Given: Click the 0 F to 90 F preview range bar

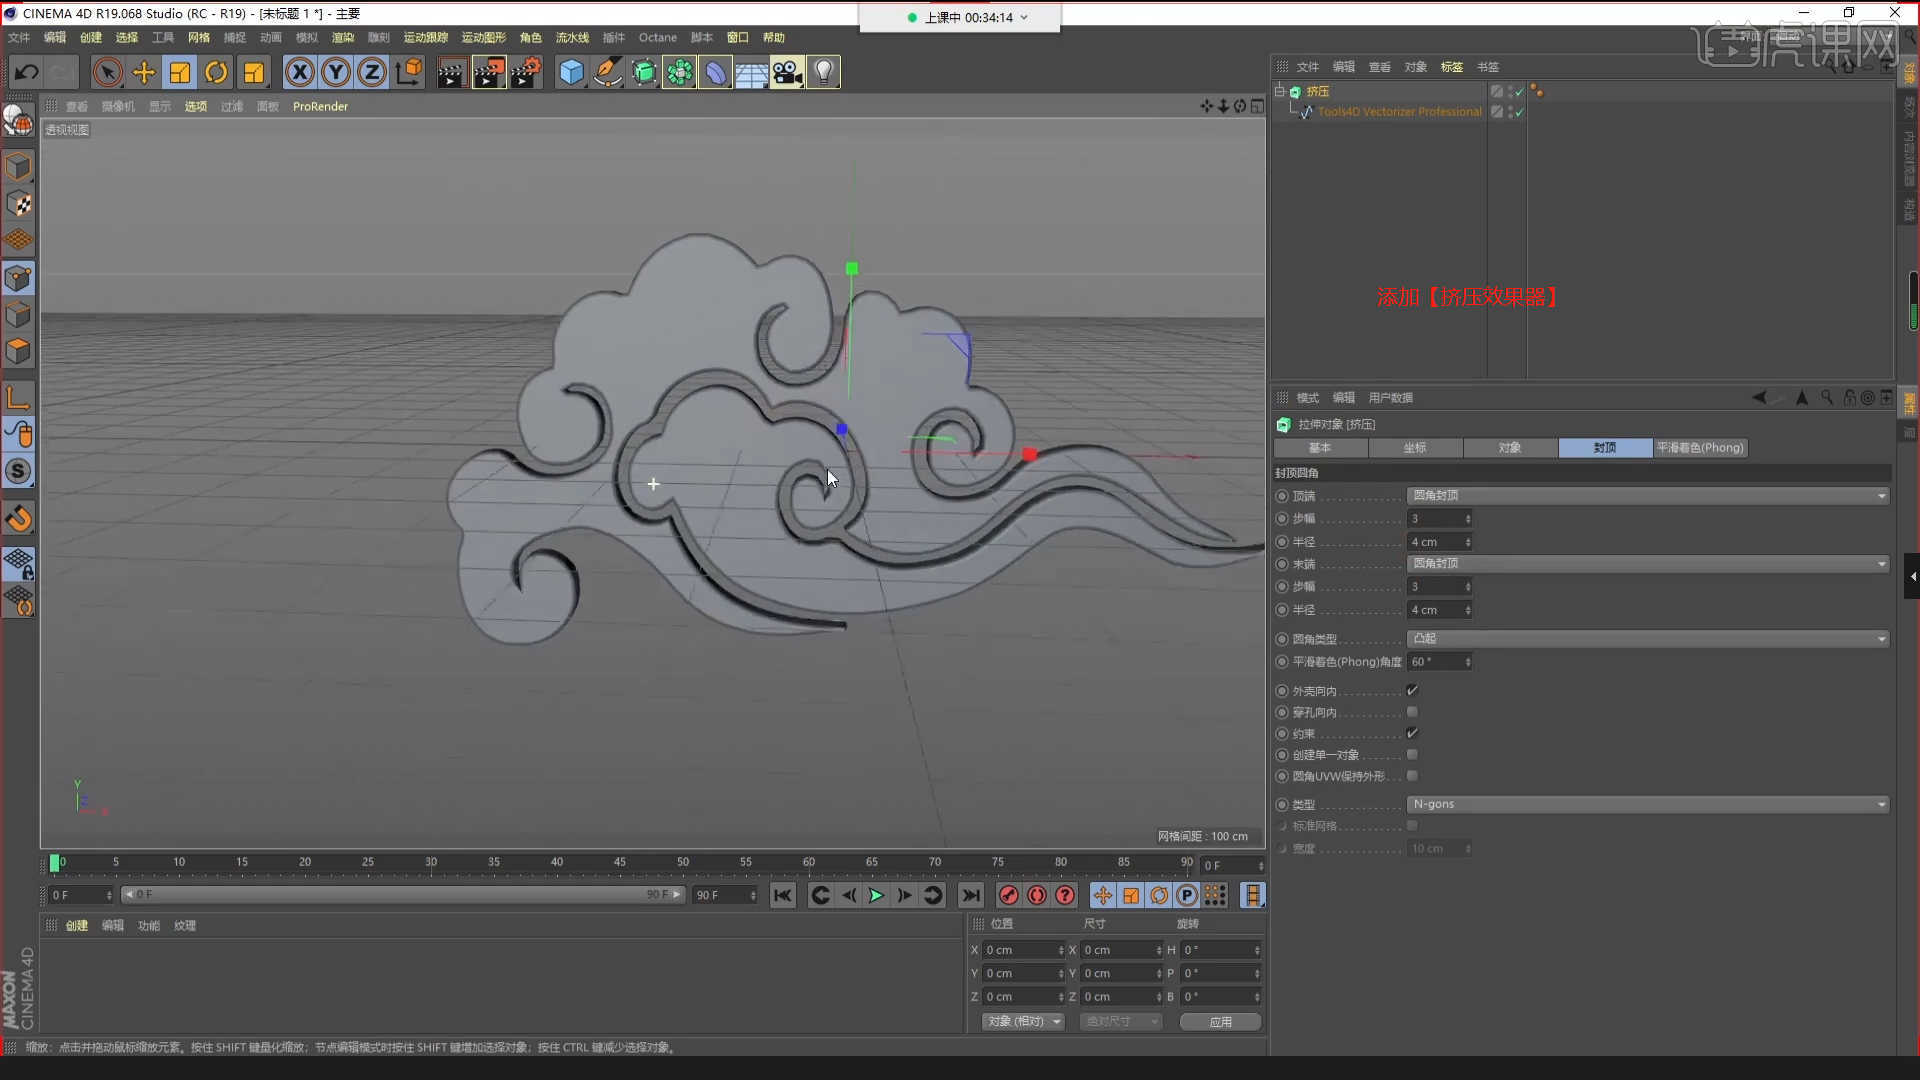Looking at the screenshot, I should click(x=403, y=895).
